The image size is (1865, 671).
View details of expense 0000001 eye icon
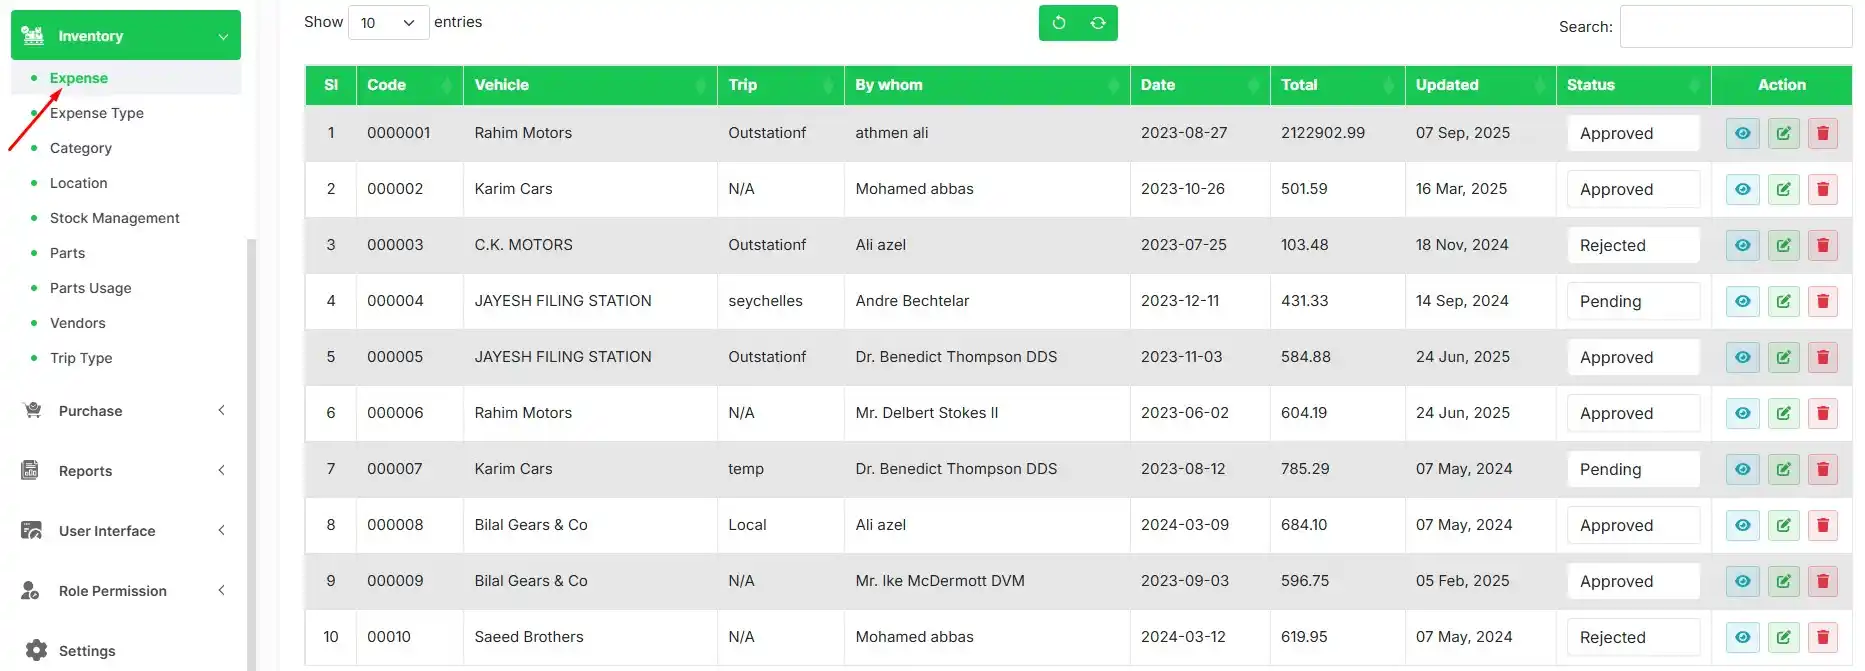click(1743, 133)
